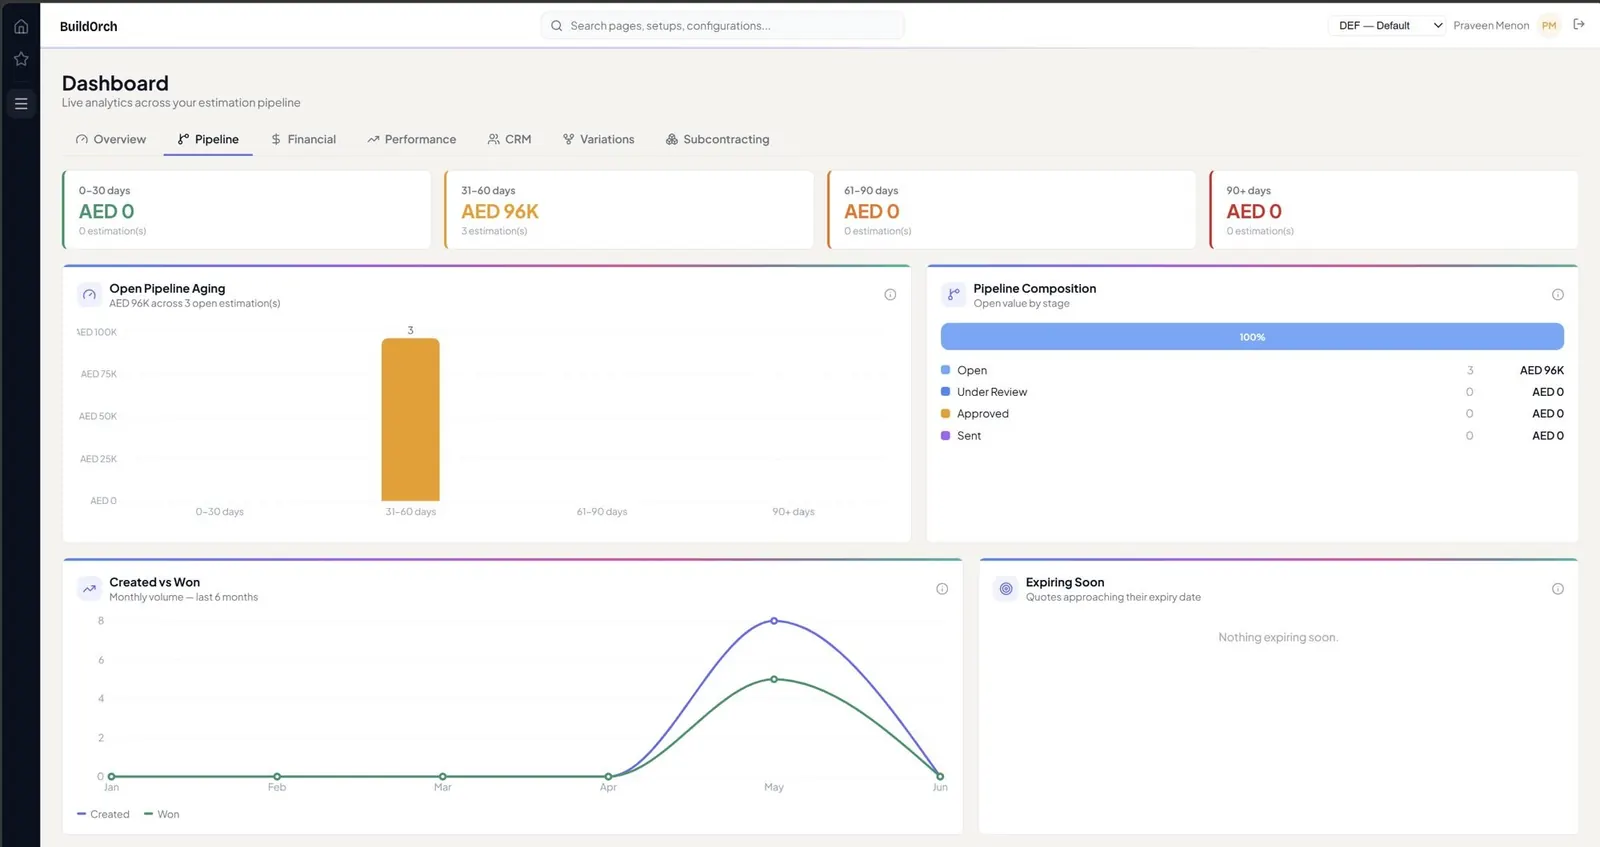Go to the Performance tab

coord(411,139)
